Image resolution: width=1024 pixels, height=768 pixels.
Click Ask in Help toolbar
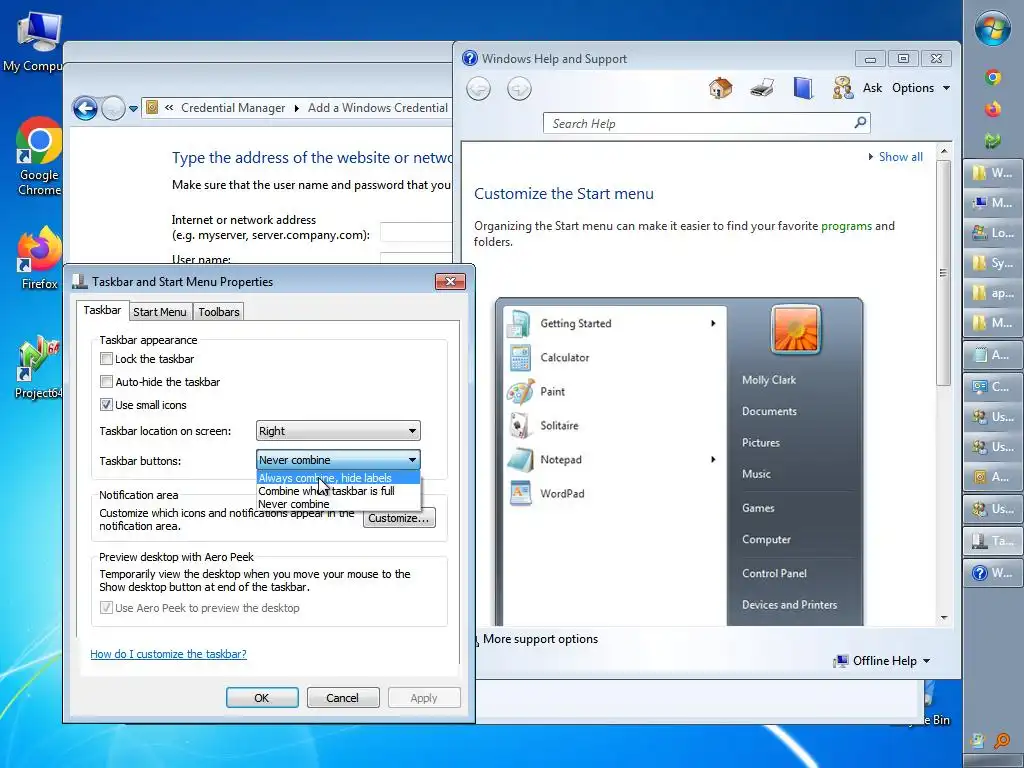coord(872,88)
